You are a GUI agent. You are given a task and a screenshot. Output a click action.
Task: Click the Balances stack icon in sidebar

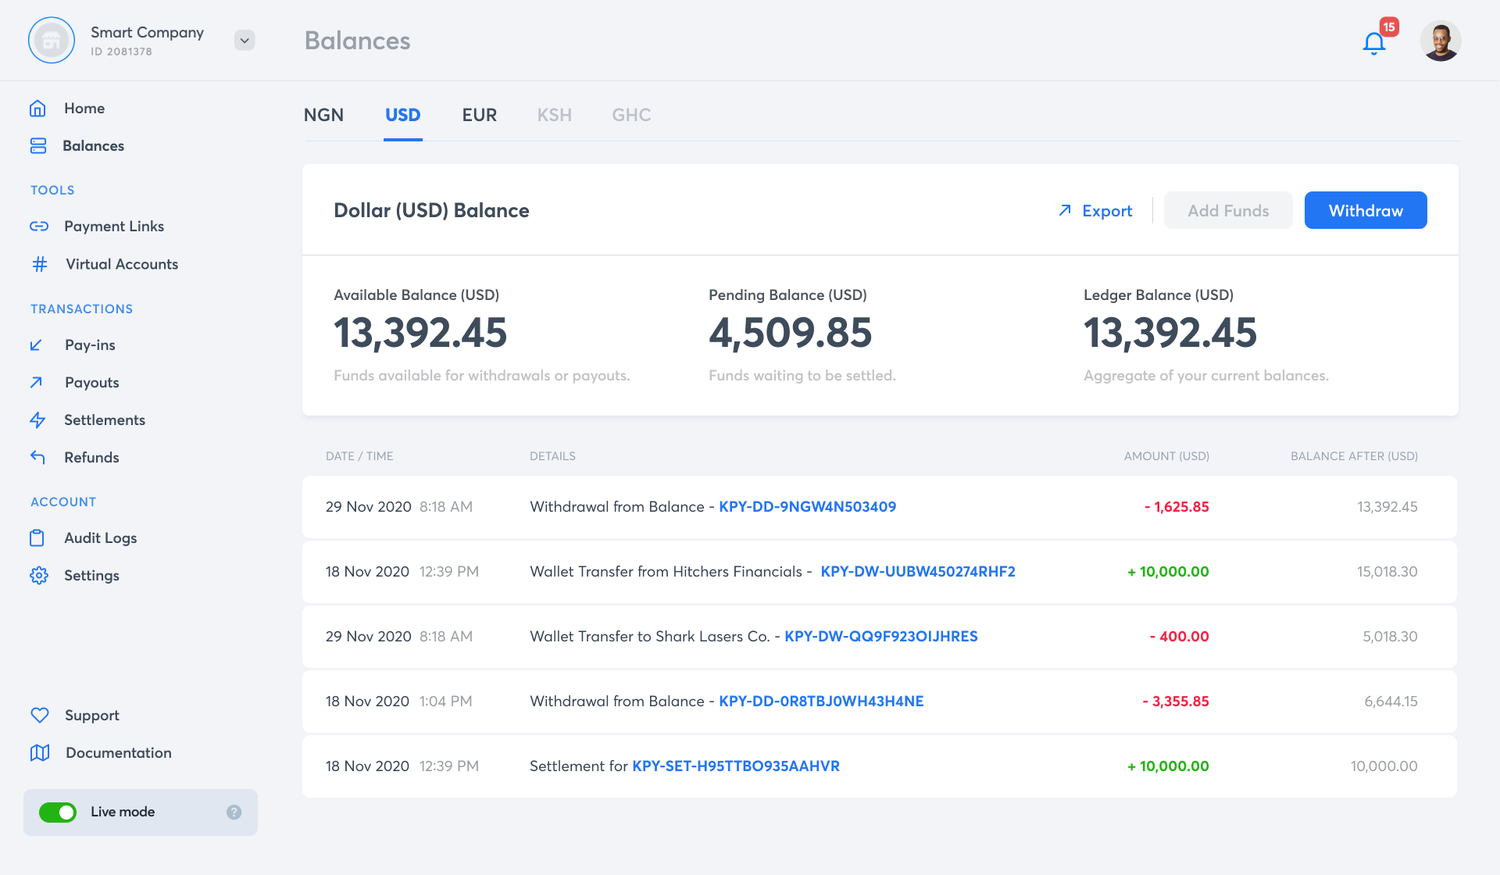tap(38, 146)
